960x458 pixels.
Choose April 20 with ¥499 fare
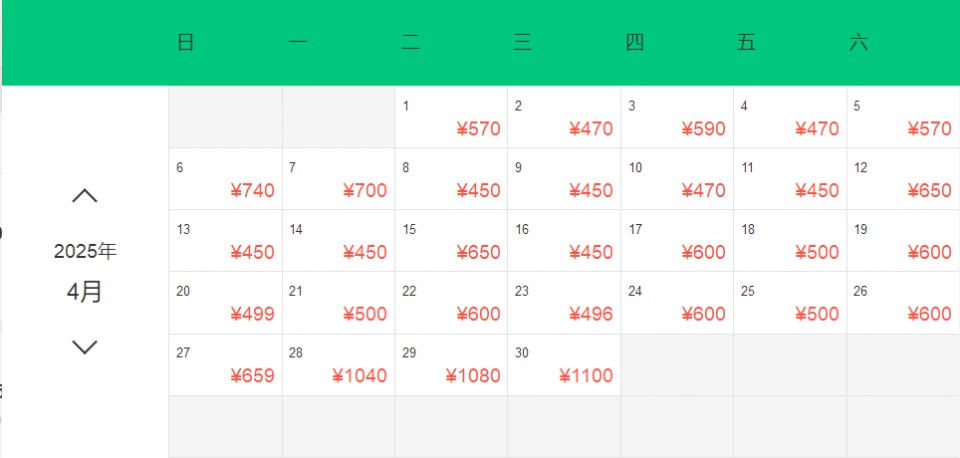click(x=225, y=303)
